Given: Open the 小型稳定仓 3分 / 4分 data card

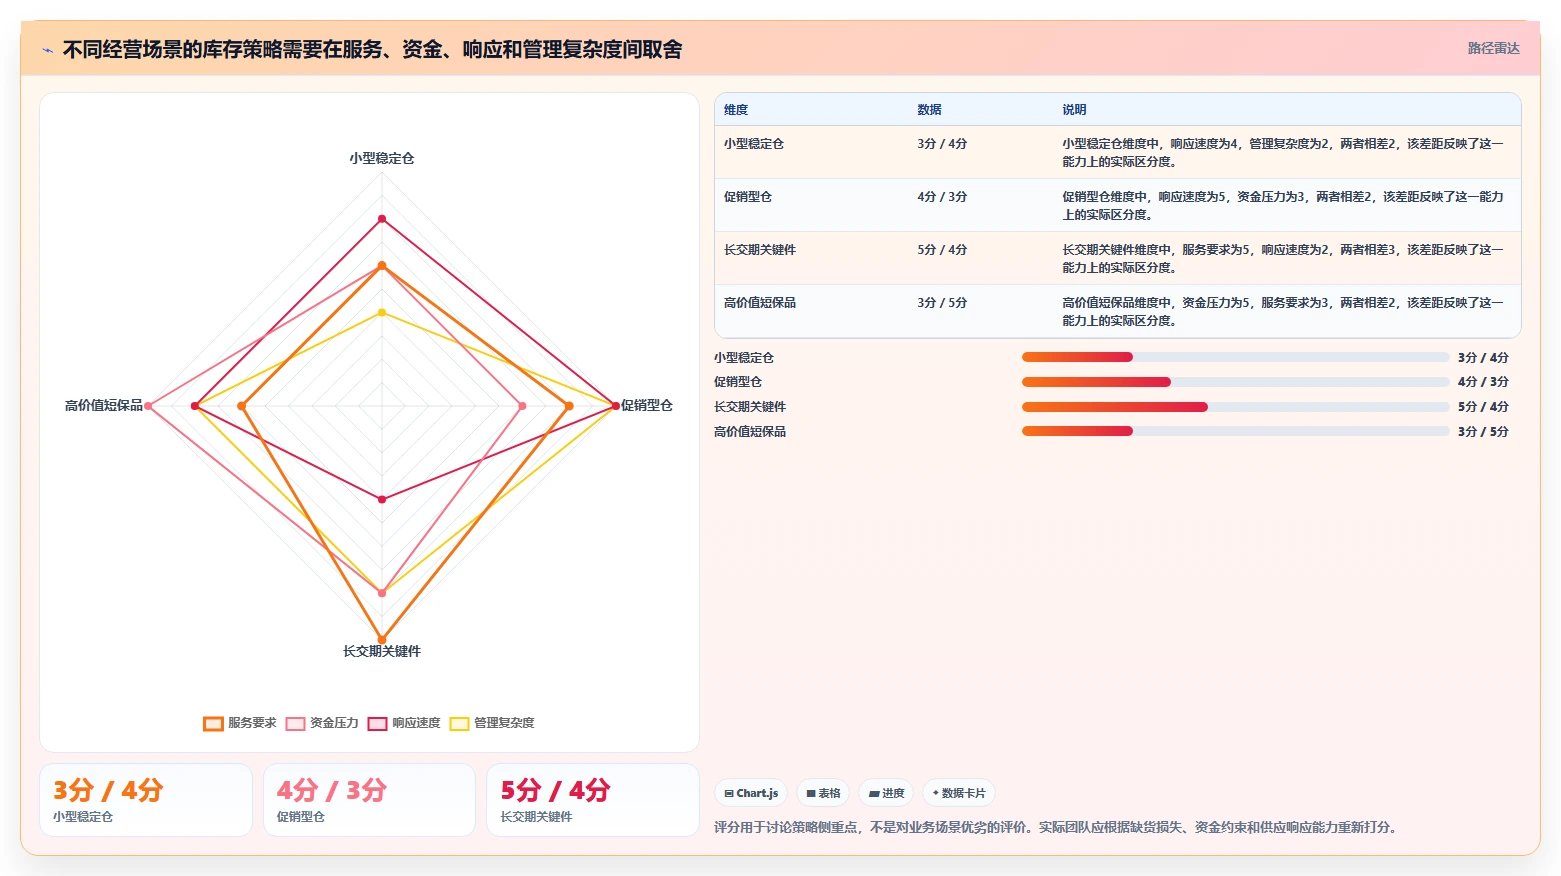Looking at the screenshot, I should pos(146,800).
